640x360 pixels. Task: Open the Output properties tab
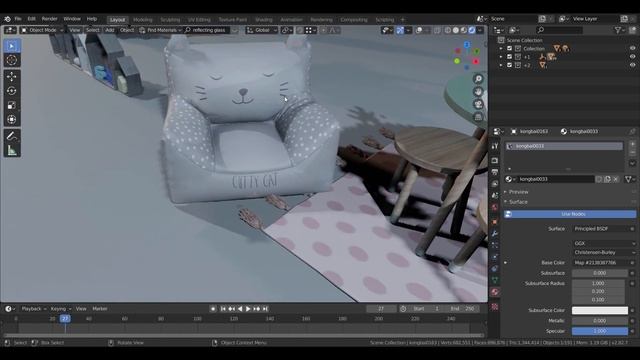(x=495, y=172)
